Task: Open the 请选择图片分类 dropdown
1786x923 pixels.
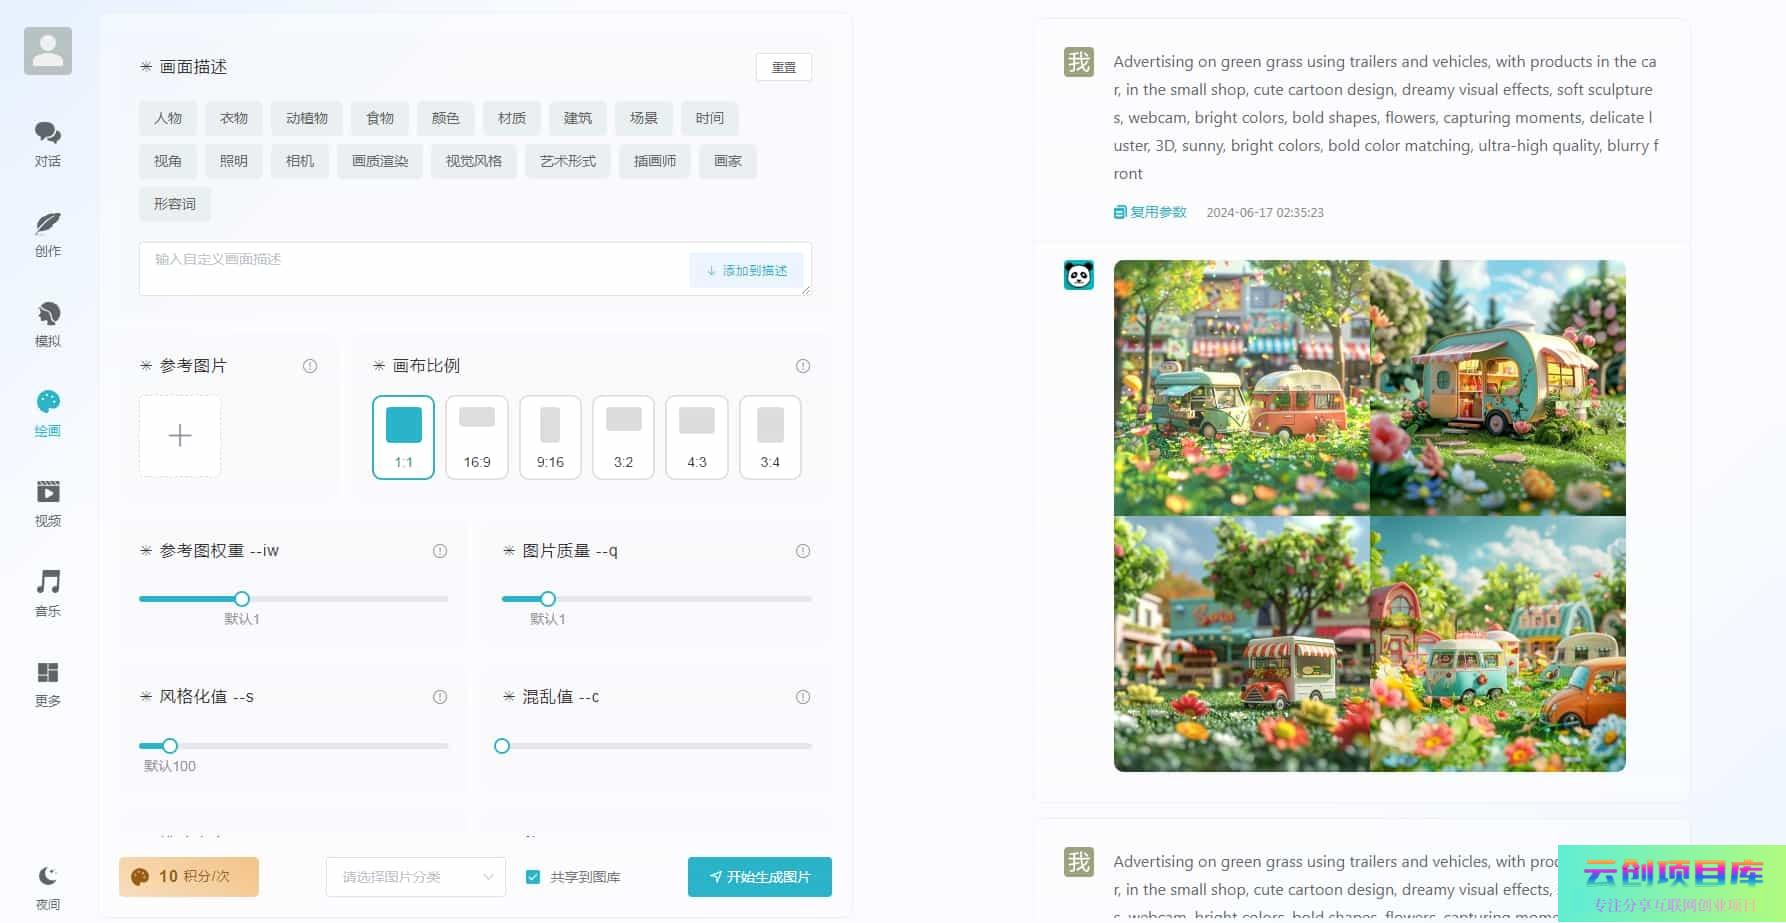Action: [416, 877]
